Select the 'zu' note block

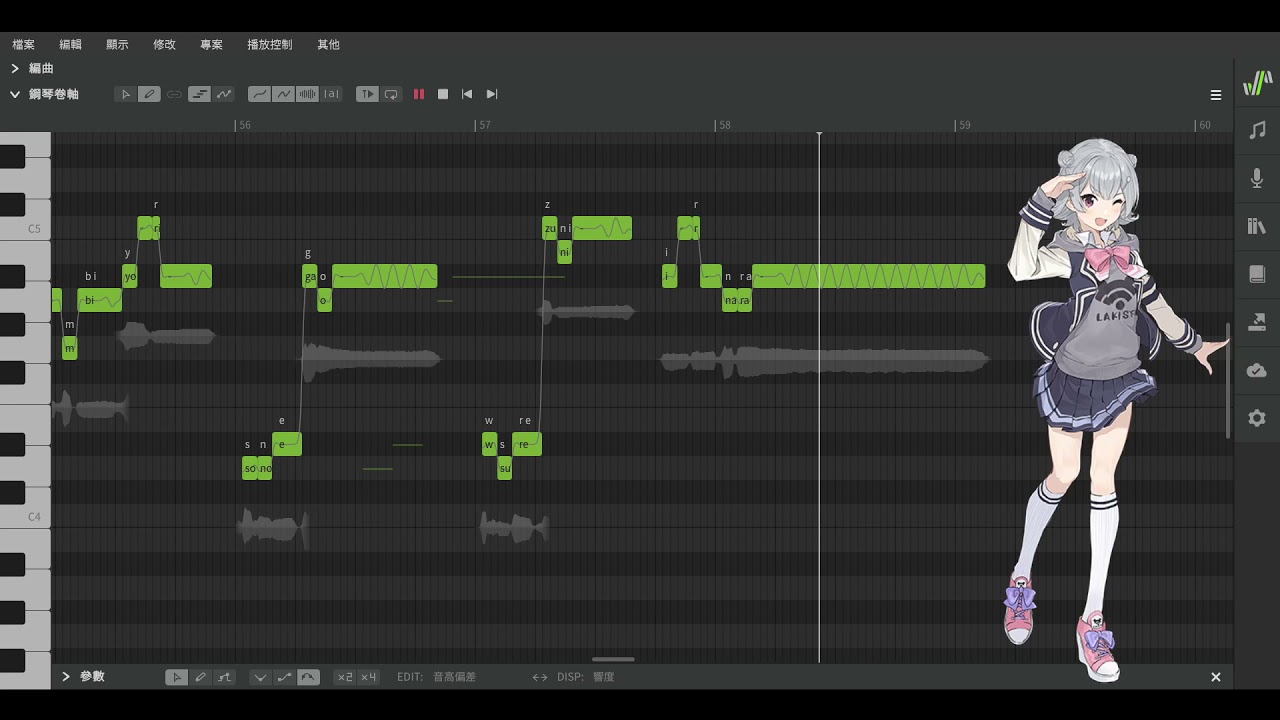[x=549, y=228]
